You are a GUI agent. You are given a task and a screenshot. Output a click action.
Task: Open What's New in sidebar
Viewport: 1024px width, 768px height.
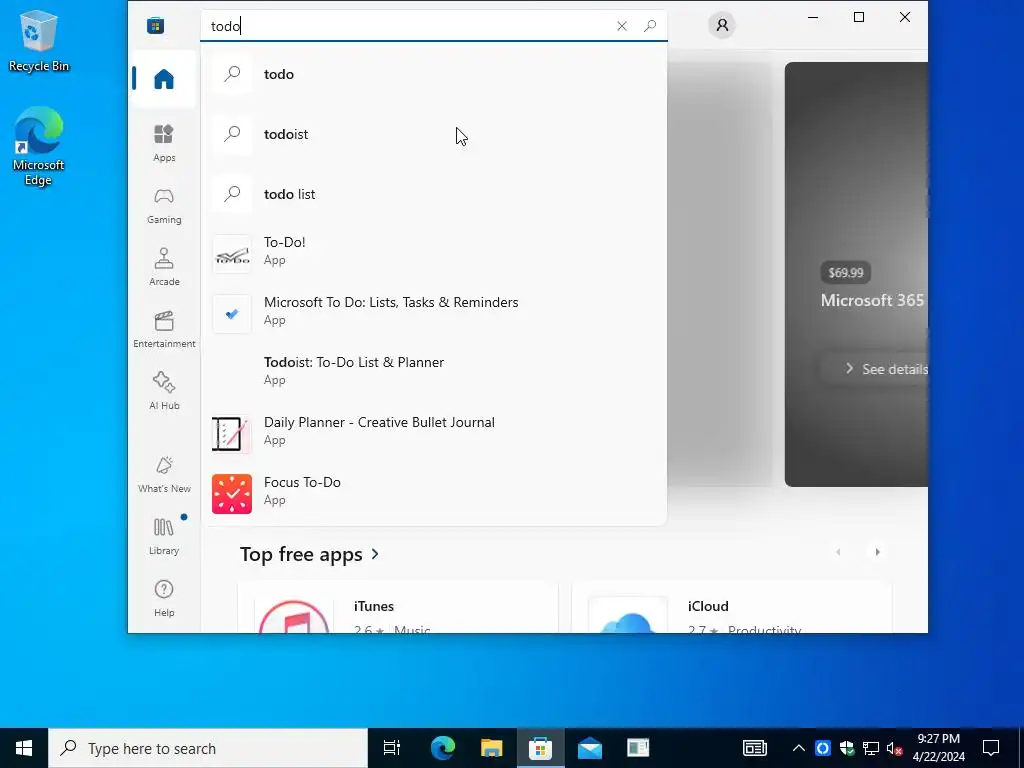click(x=164, y=474)
